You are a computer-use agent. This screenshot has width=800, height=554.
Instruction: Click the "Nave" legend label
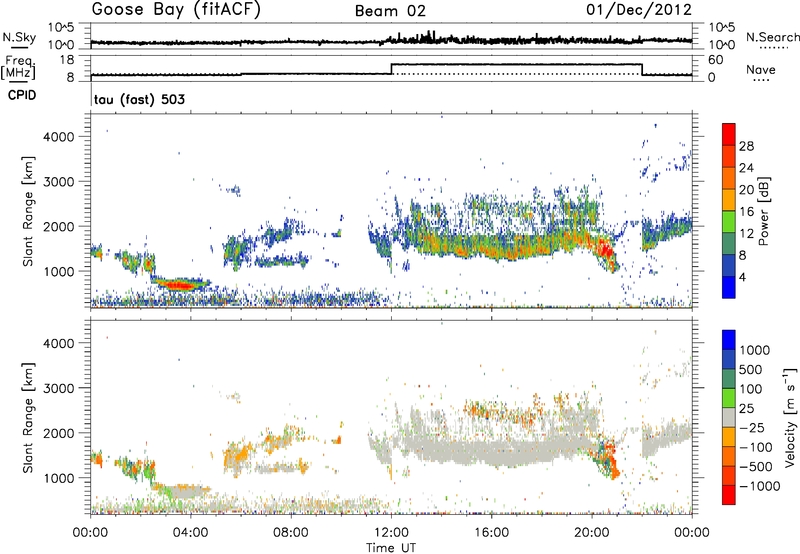[x=761, y=69]
